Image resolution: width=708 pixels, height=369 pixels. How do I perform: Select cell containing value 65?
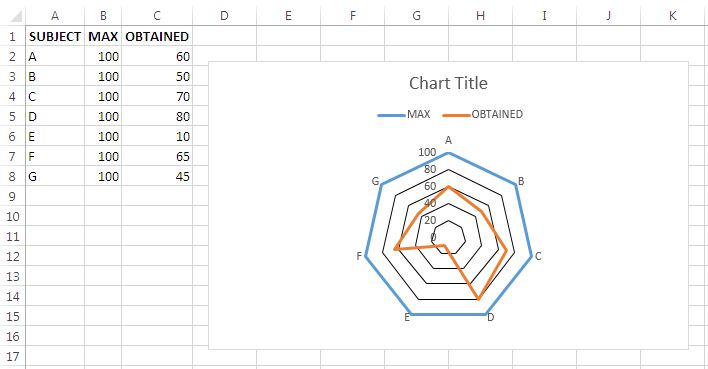click(x=157, y=156)
